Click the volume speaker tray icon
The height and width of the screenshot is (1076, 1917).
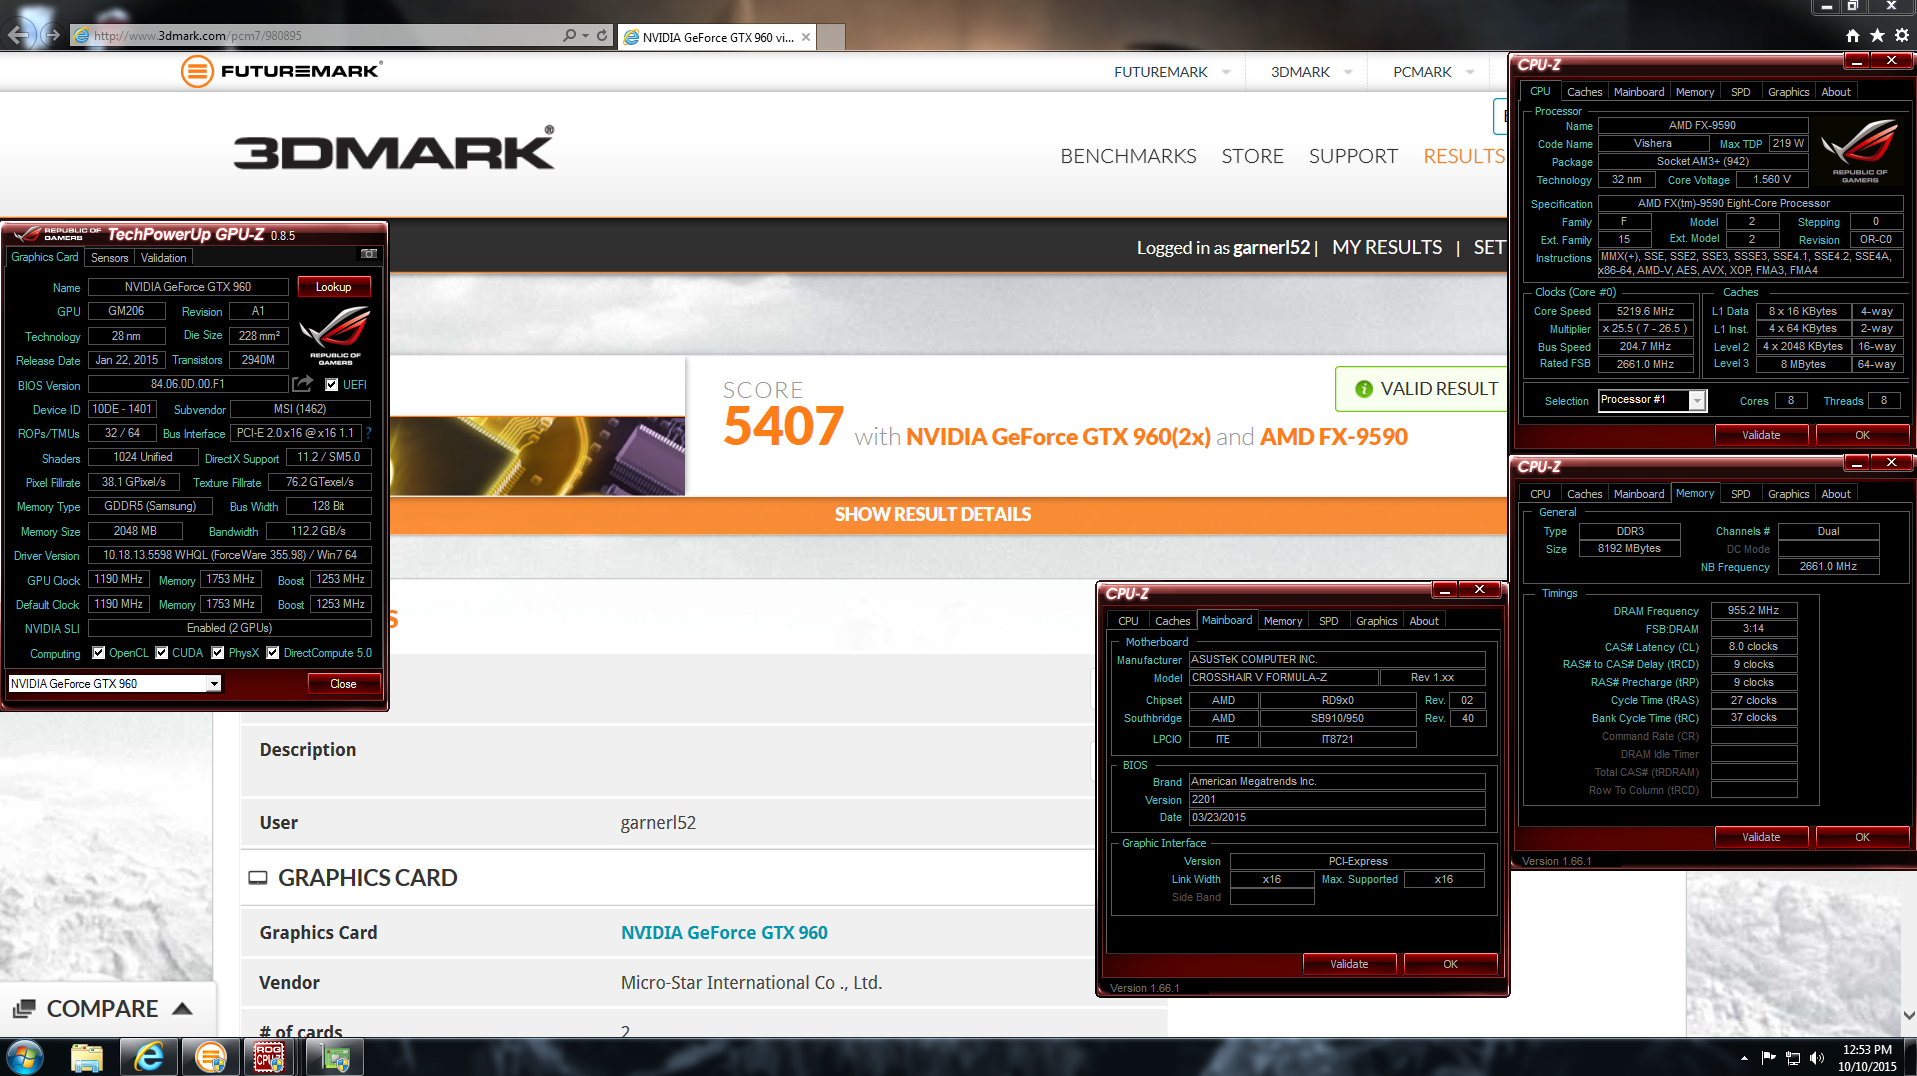click(1817, 1058)
